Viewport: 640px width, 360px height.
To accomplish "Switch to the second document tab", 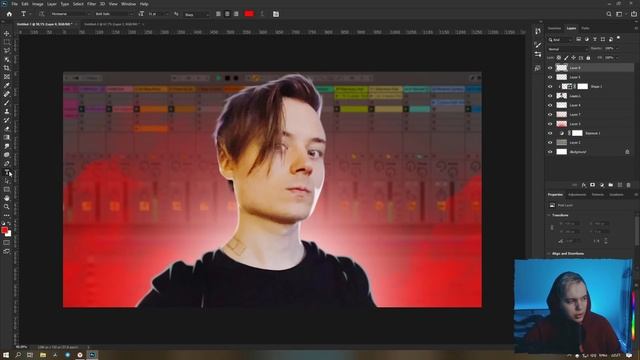I will (111, 24).
